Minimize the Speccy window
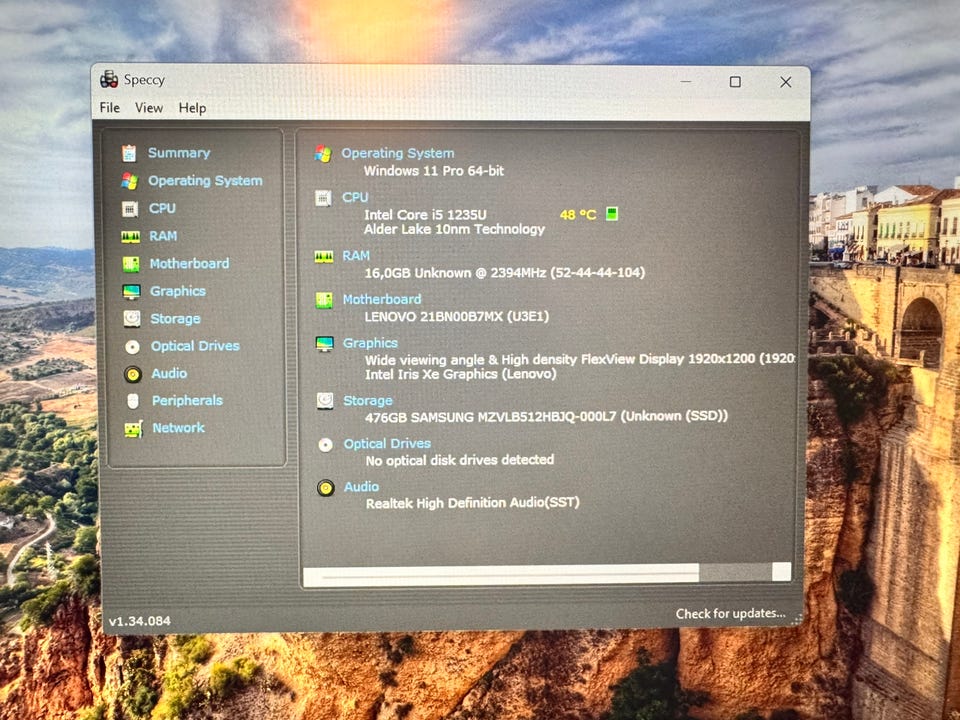Viewport: 960px width, 720px height. point(686,81)
